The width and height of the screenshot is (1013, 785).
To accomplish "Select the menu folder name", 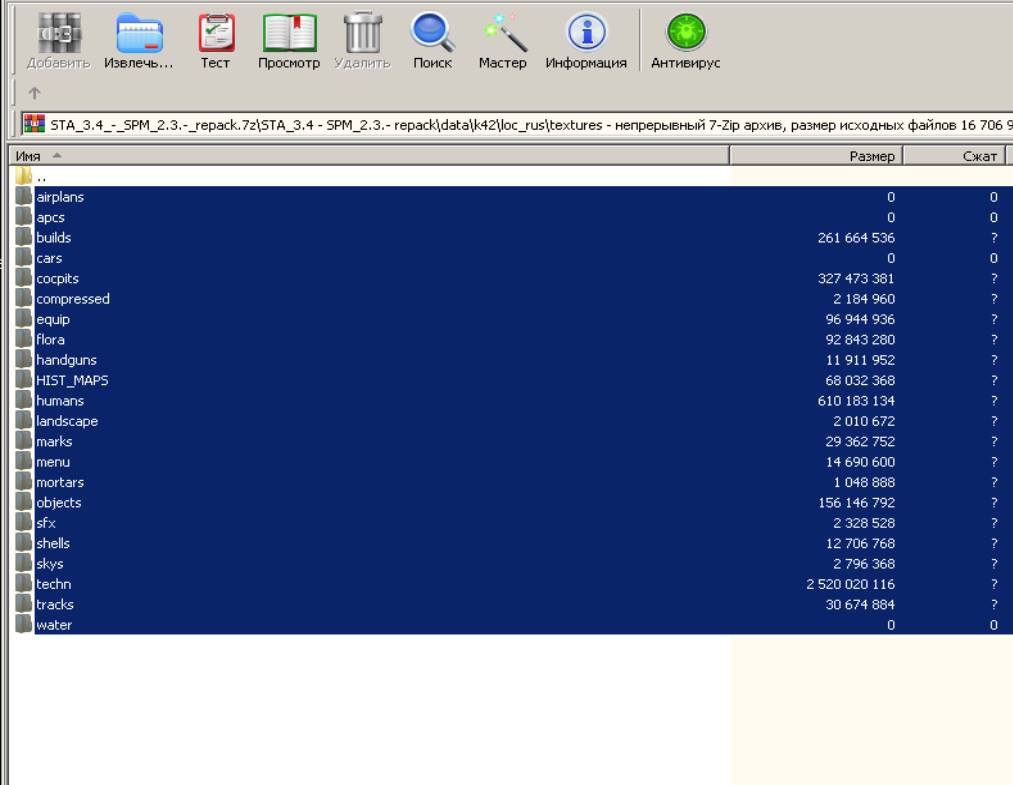I will (x=53, y=462).
